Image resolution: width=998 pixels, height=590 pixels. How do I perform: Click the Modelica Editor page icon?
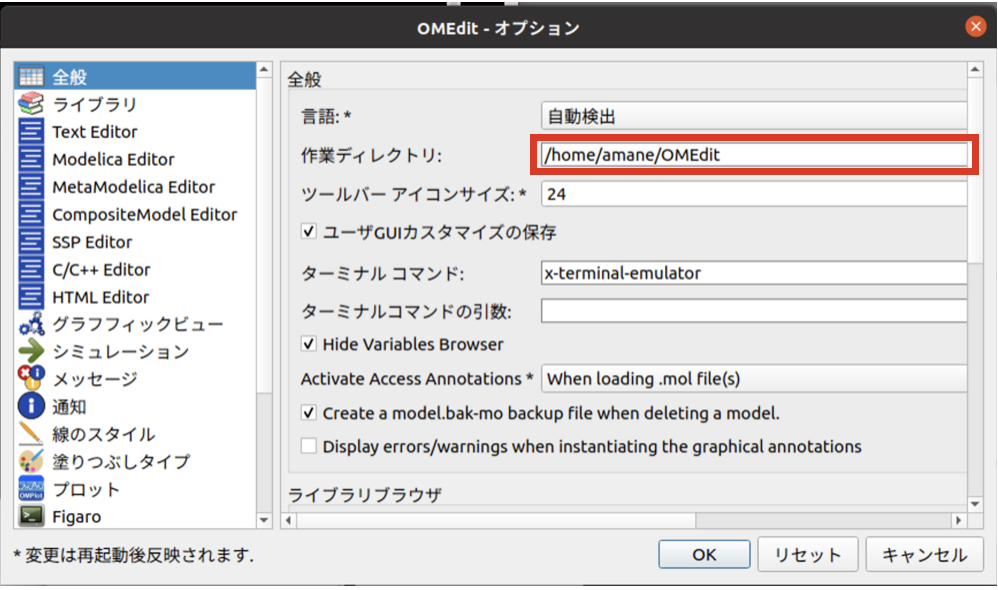point(31,159)
